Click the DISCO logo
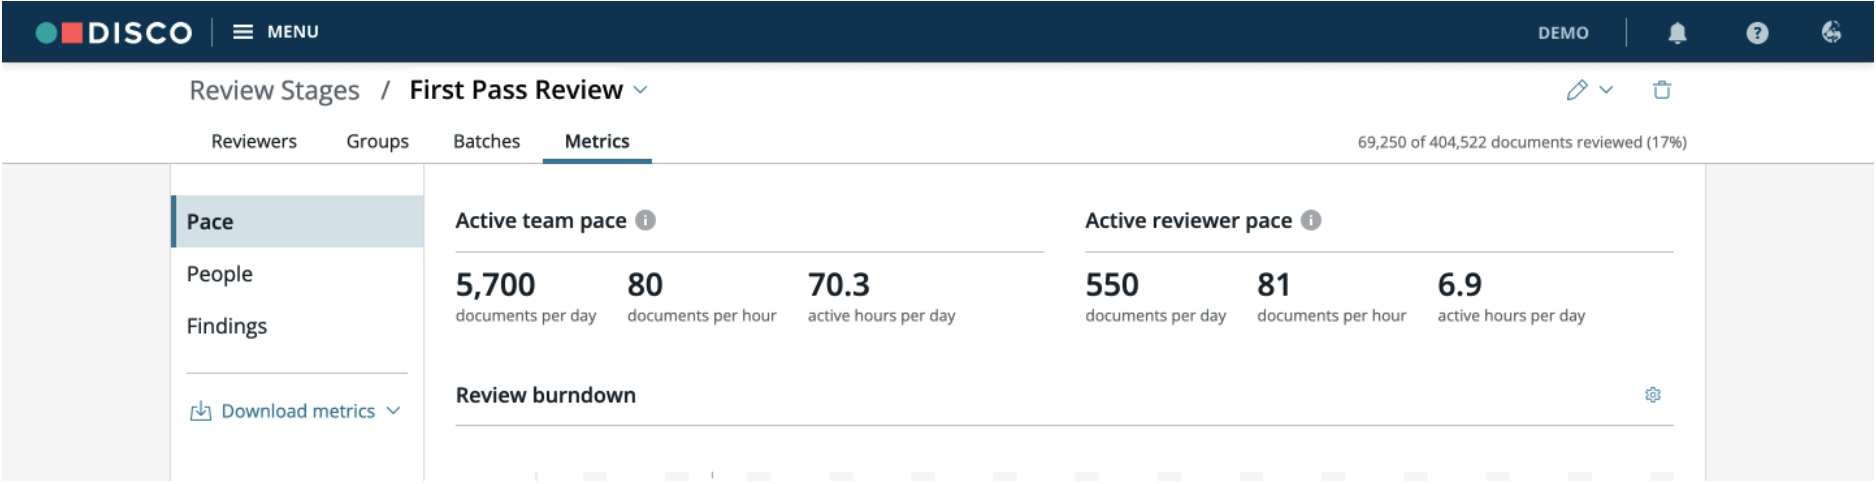This screenshot has width=1876, height=484. [x=113, y=32]
